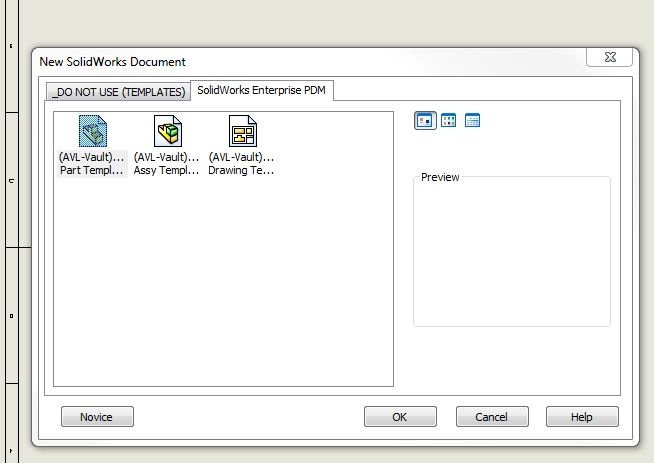Open the SolidWorks Enterprise PDM tab
The width and height of the screenshot is (654, 463).
pyautogui.click(x=262, y=90)
